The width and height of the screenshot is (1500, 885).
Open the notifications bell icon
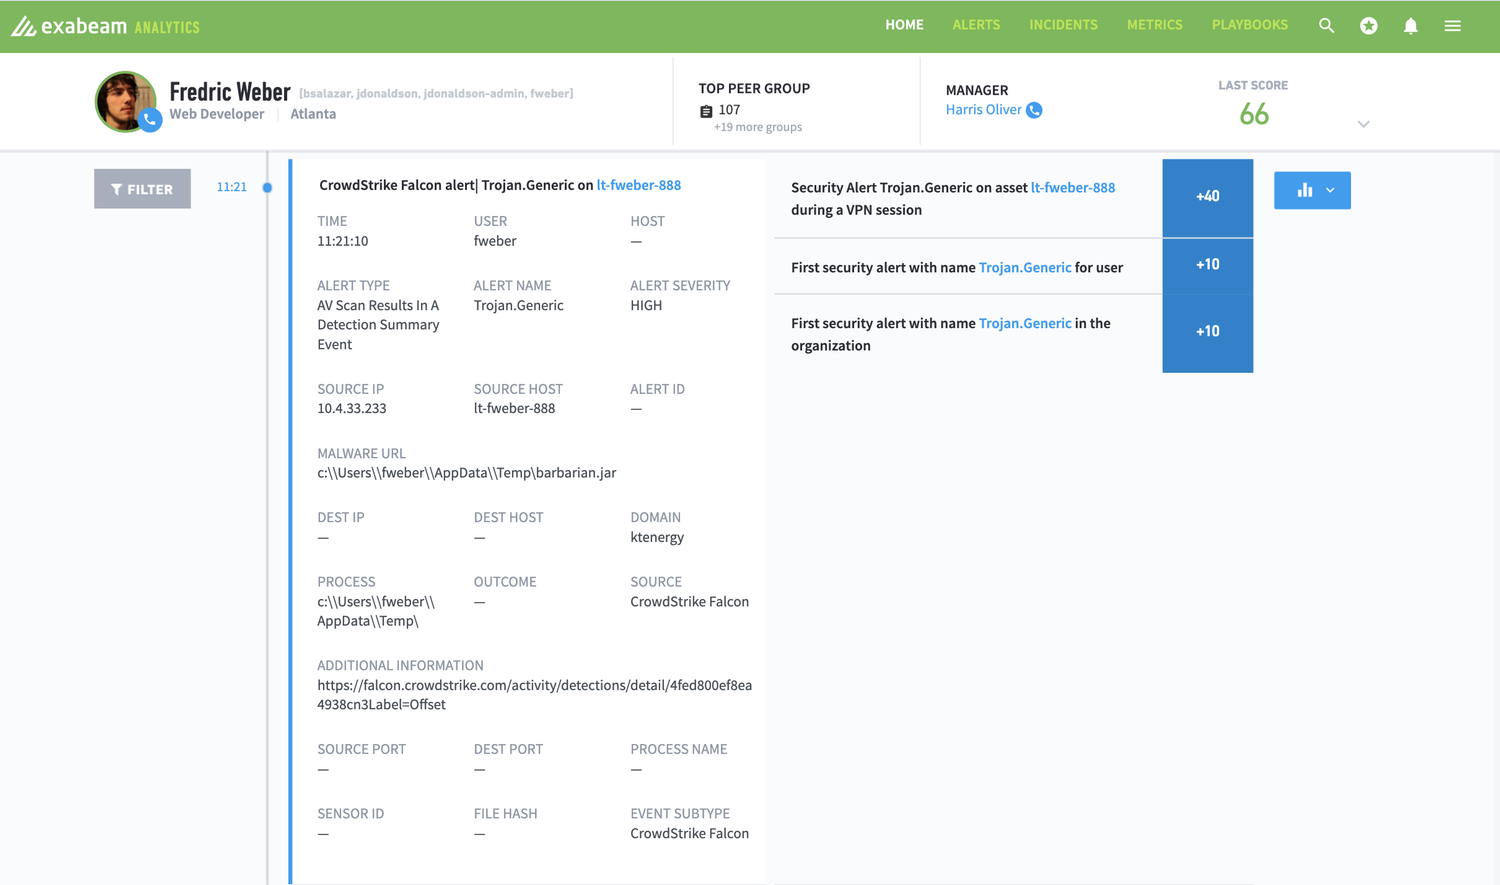click(x=1410, y=26)
